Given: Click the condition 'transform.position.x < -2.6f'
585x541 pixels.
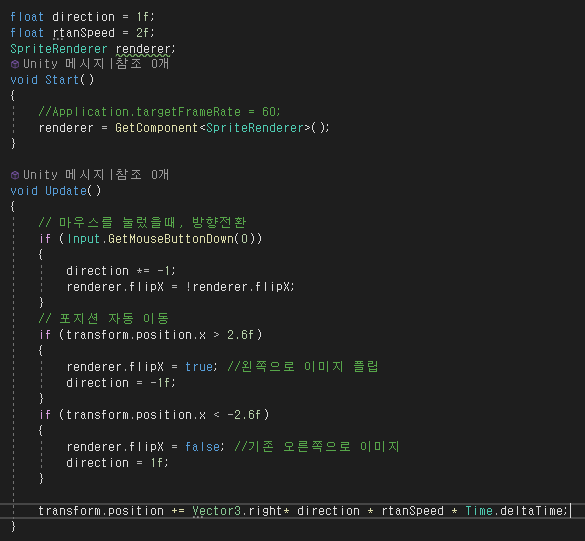Looking at the screenshot, I should [164, 415].
